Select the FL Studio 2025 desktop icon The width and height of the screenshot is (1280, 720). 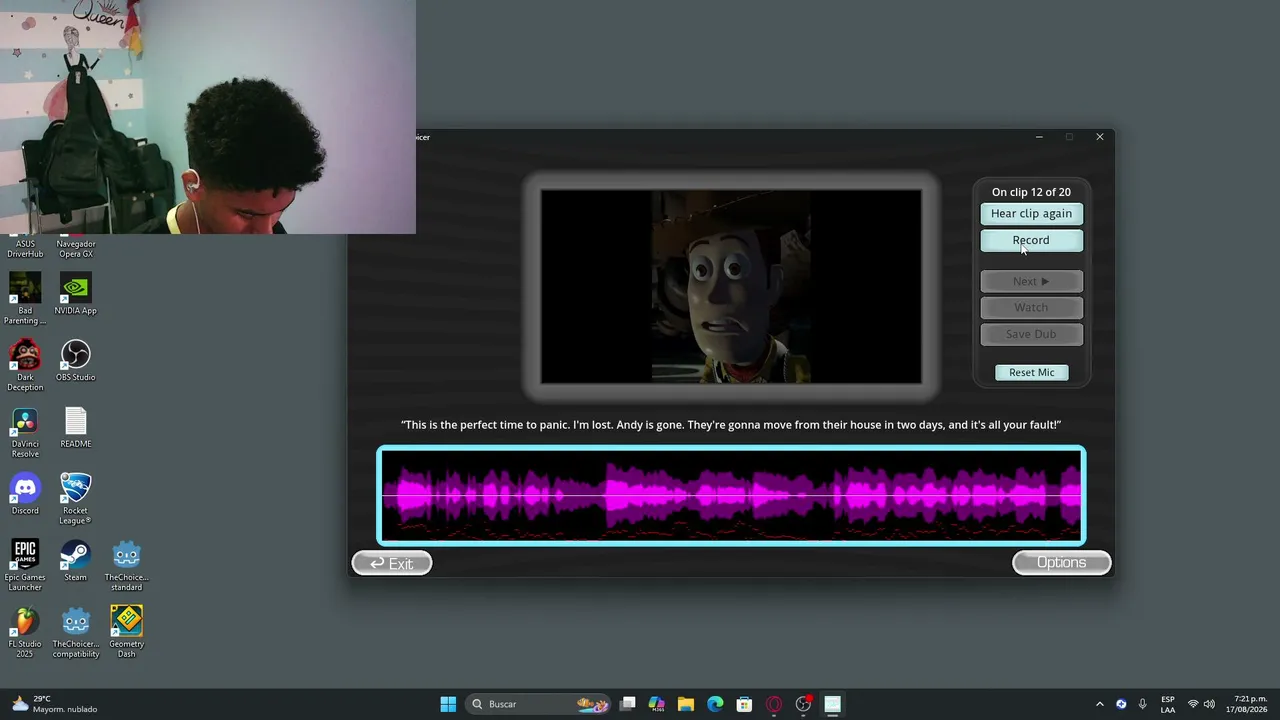click(x=25, y=633)
